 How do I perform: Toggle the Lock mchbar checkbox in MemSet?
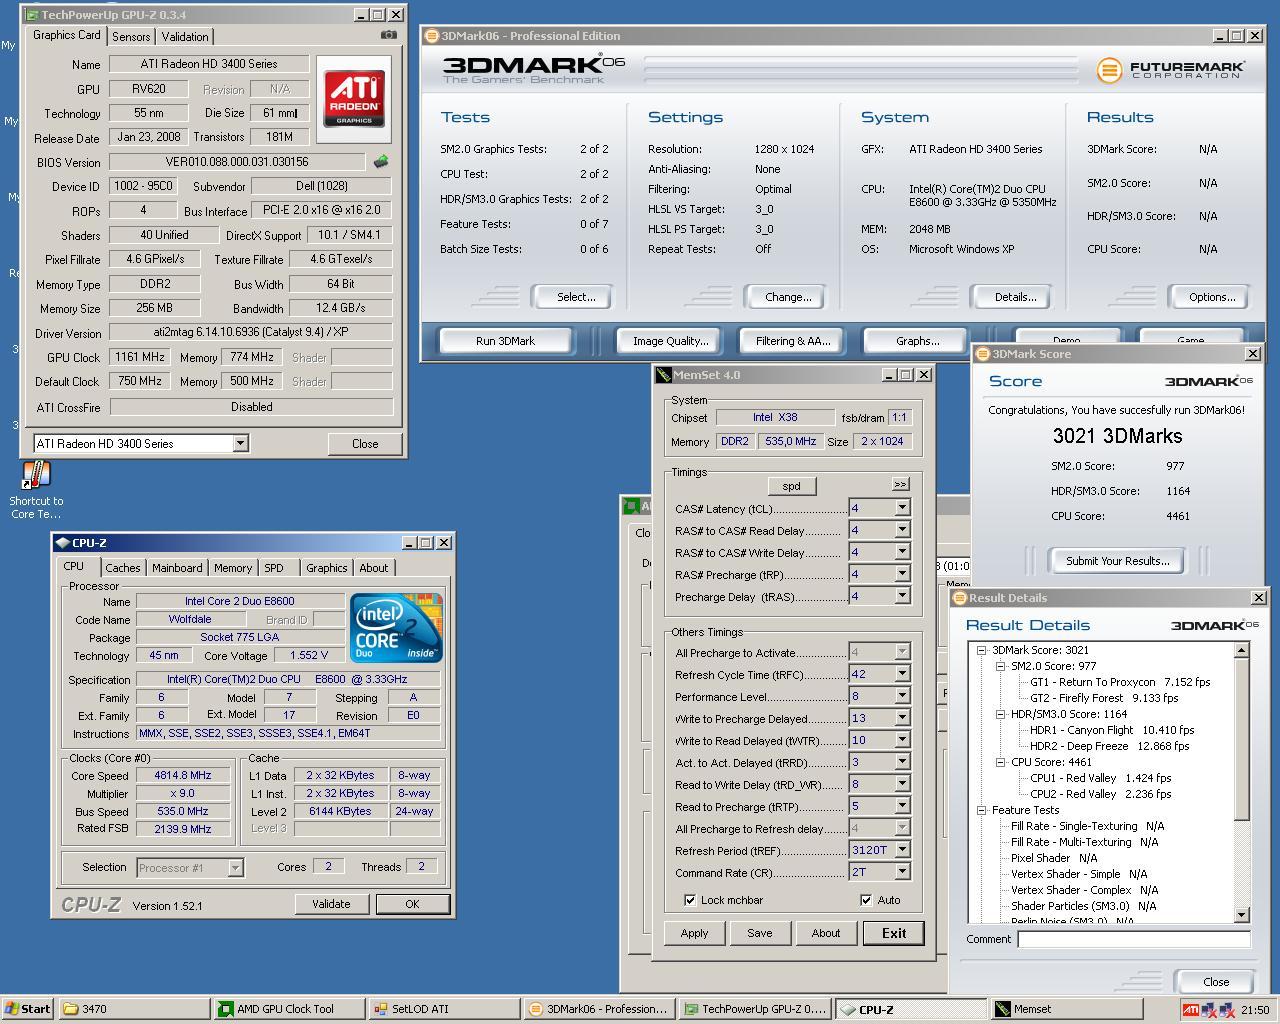coord(690,900)
